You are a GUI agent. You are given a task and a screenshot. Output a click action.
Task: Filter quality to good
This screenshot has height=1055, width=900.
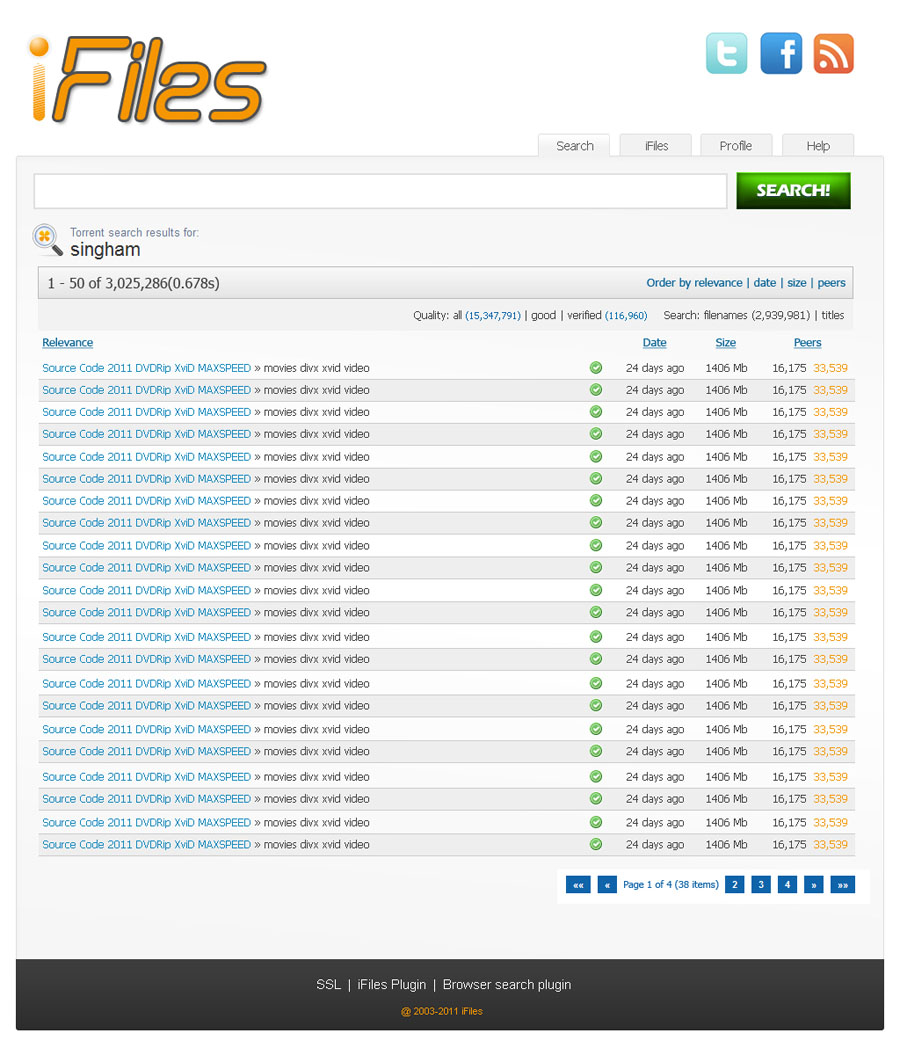543,315
